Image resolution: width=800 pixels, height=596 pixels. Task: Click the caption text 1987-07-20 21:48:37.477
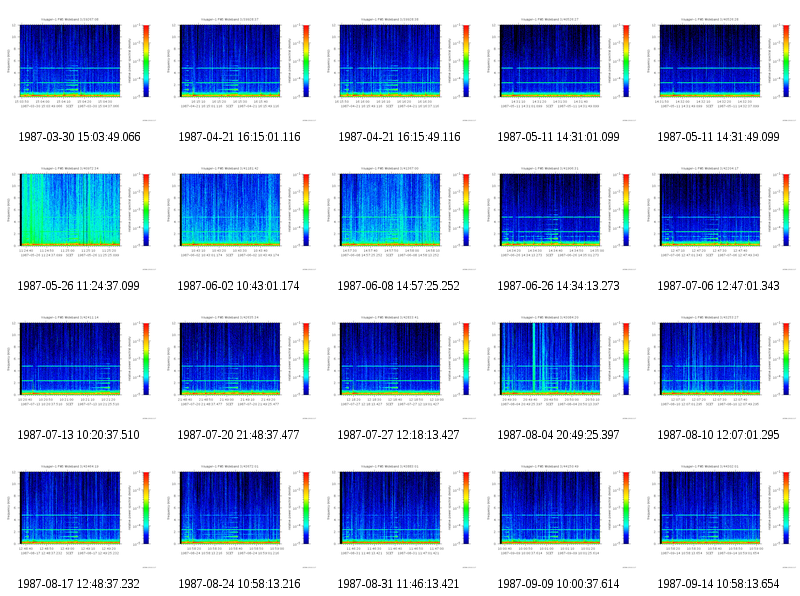tap(238, 435)
